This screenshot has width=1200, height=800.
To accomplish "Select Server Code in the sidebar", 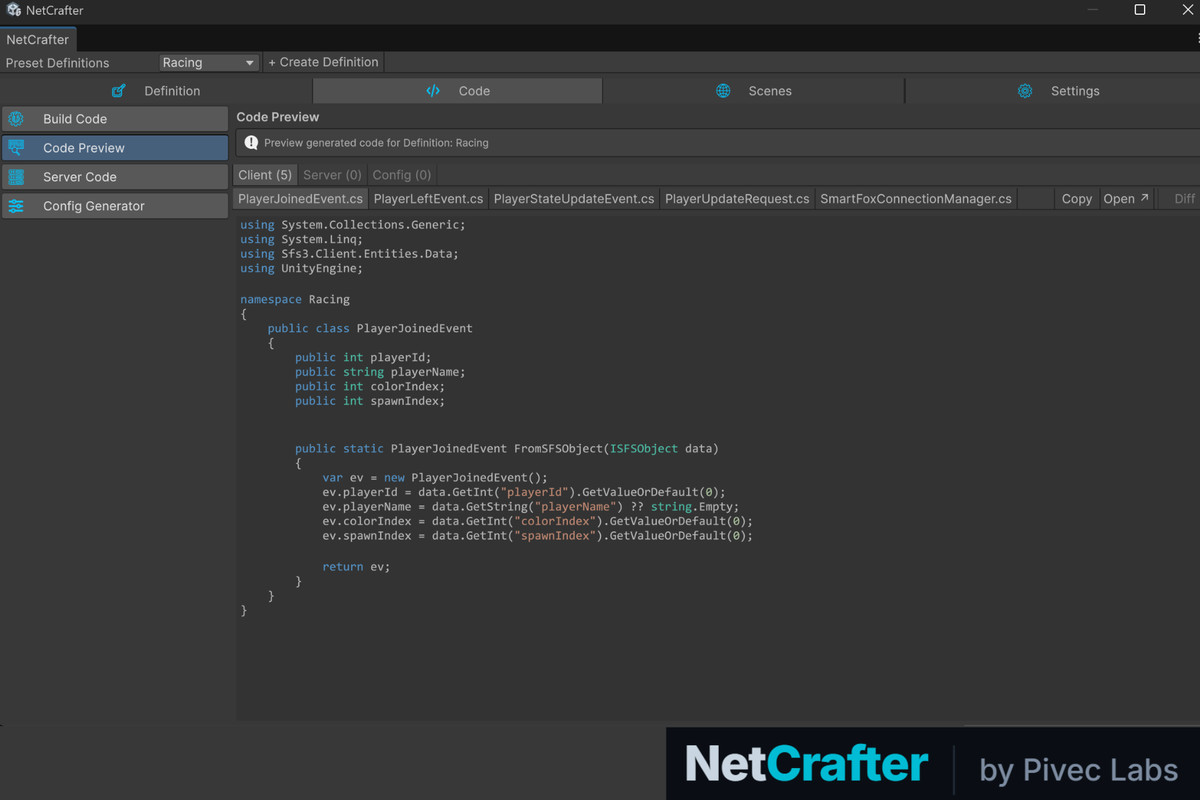I will [x=115, y=177].
